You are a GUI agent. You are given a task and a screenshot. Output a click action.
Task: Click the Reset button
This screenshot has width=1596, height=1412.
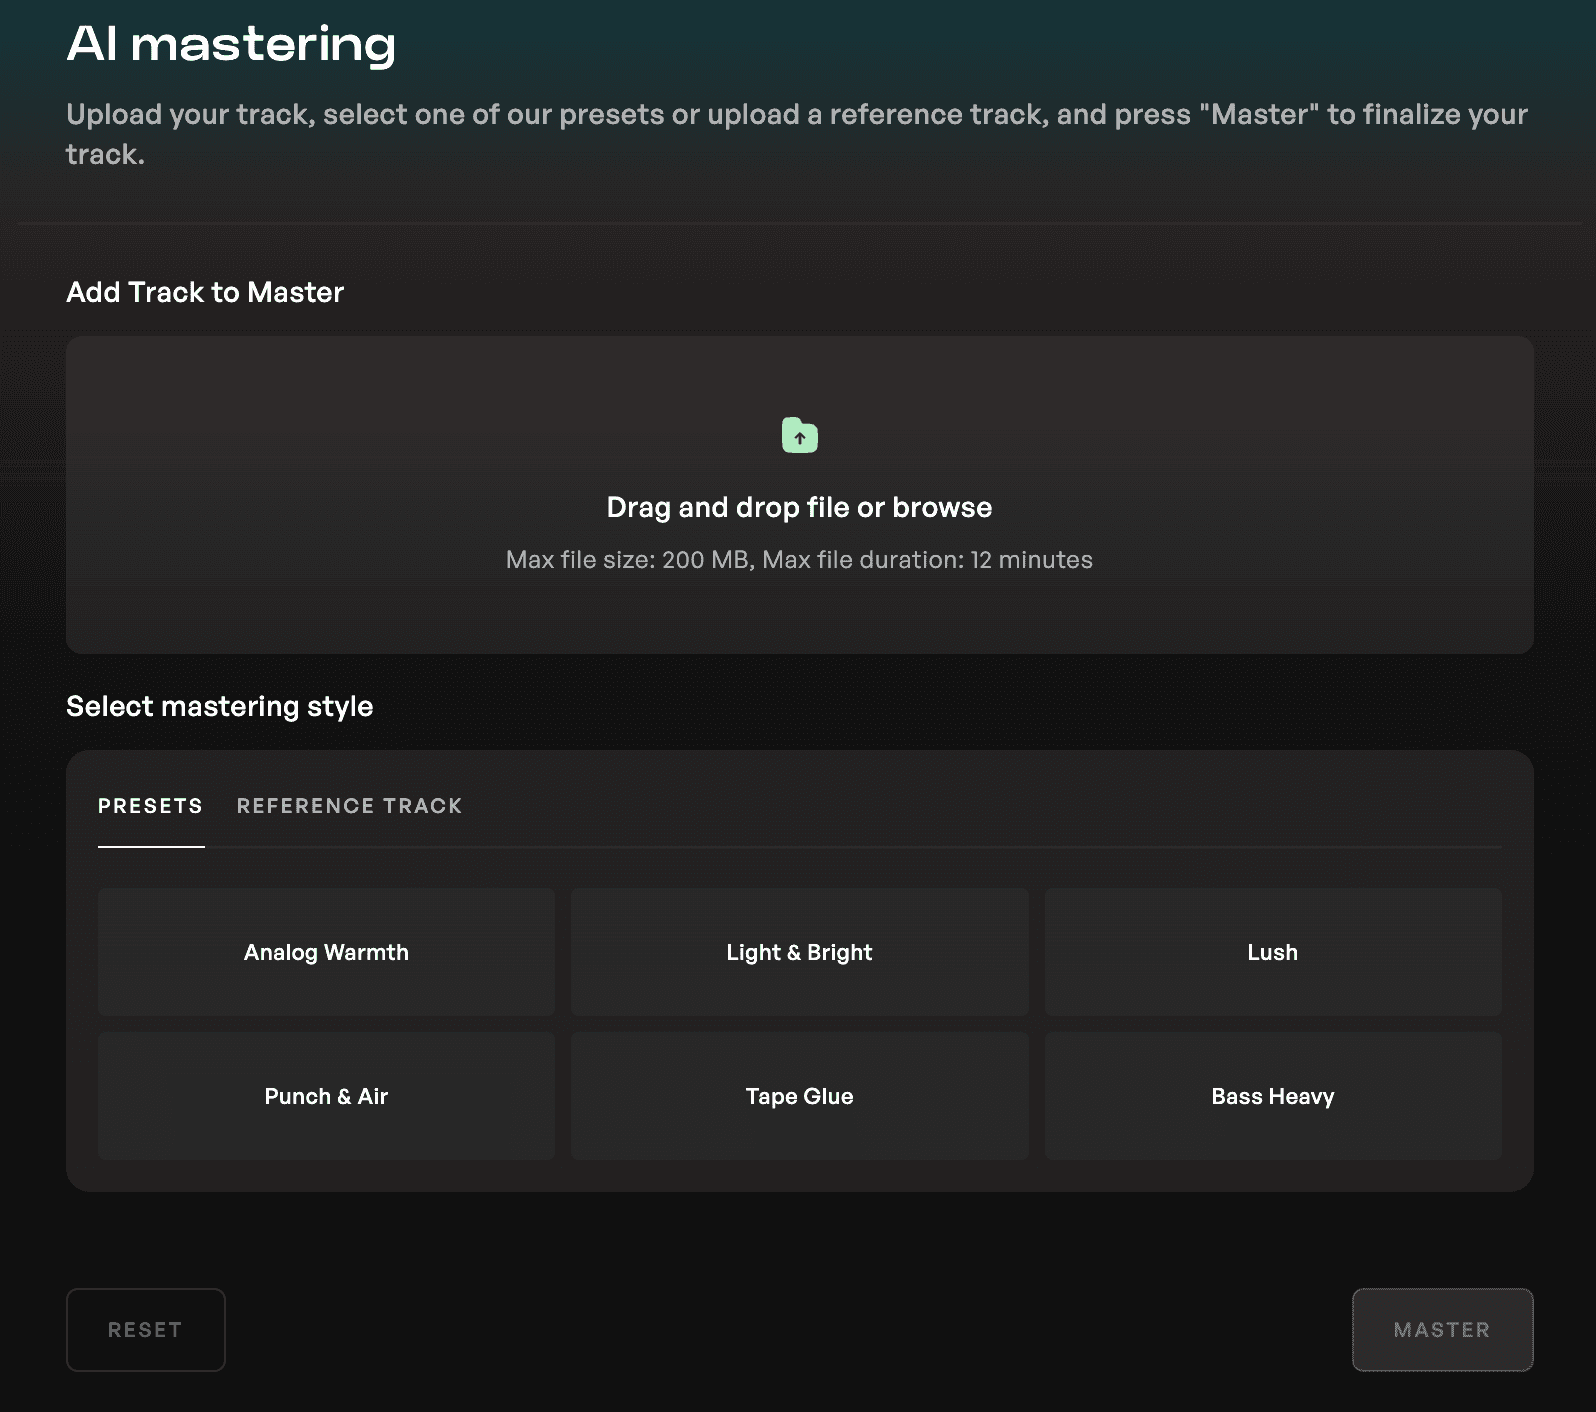(146, 1330)
